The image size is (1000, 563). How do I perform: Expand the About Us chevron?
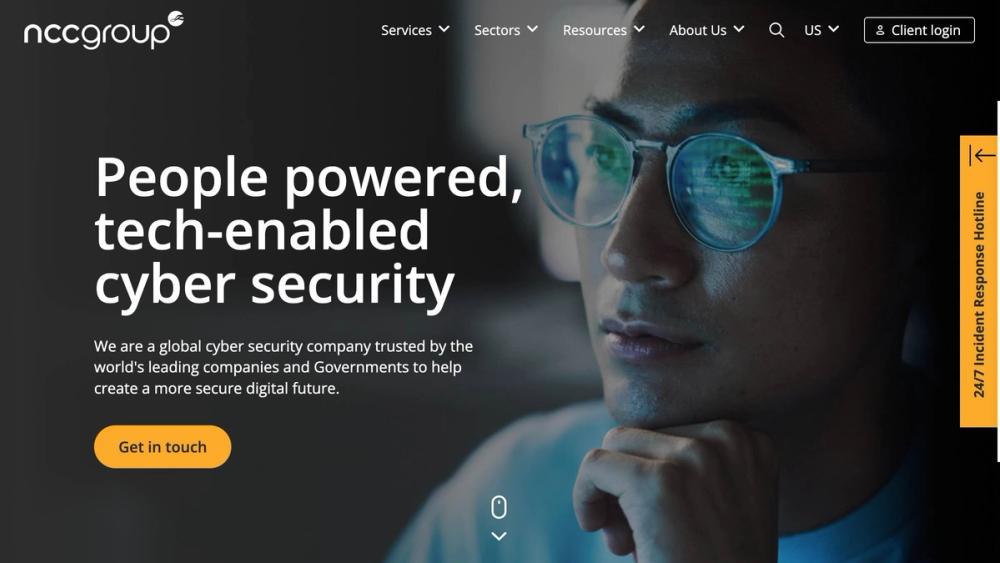[739, 29]
